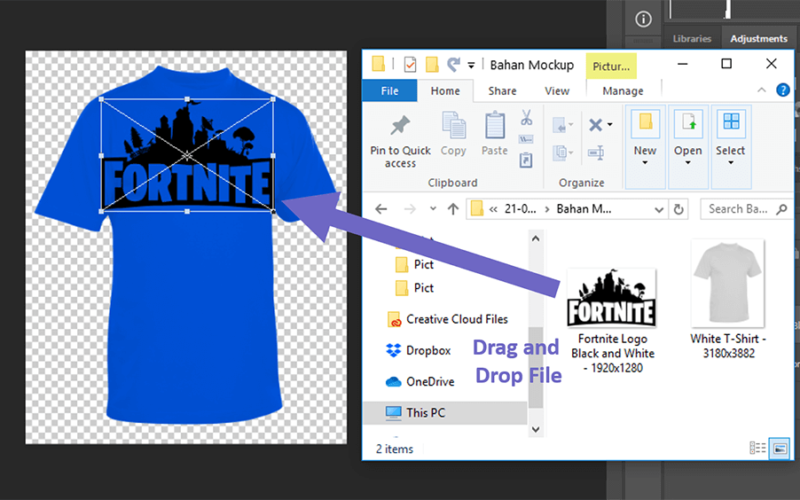
Task: Open recent locations dropdown chevron
Action: 433,209
